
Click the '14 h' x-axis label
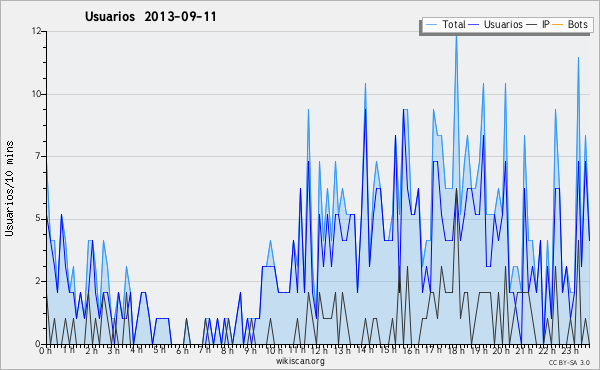365,350
